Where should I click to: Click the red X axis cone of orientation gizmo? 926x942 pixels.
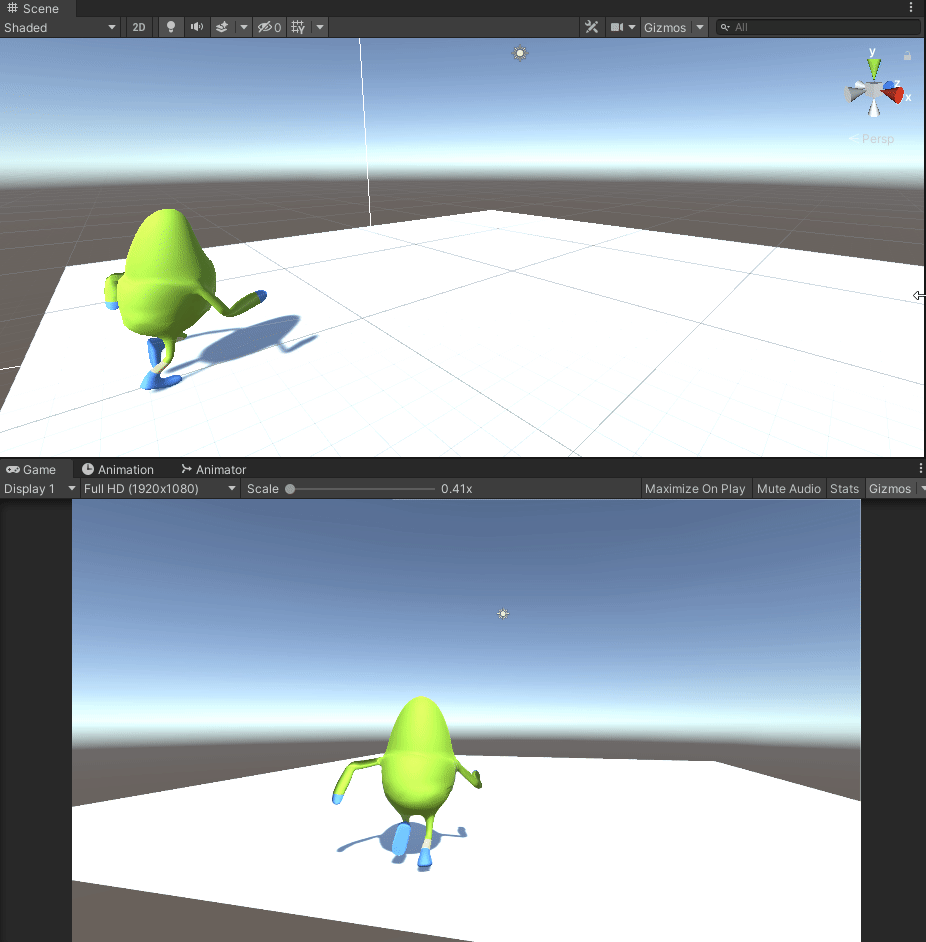894,95
